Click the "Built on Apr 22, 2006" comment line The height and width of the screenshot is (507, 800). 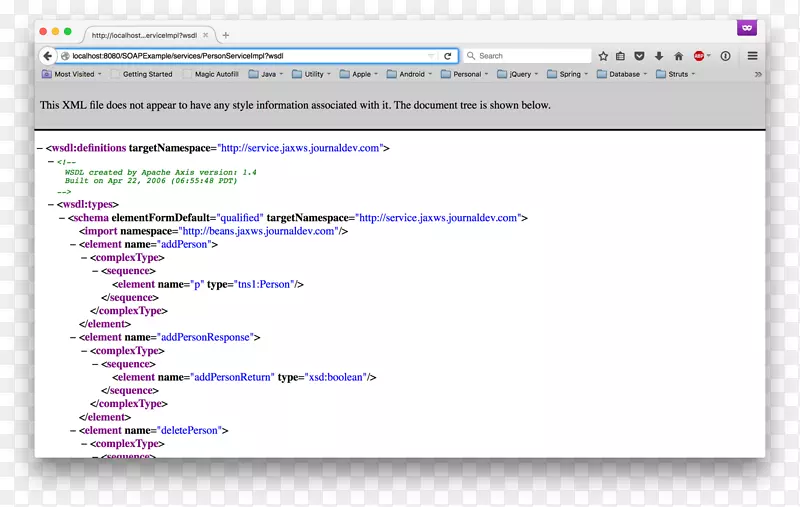[151, 181]
